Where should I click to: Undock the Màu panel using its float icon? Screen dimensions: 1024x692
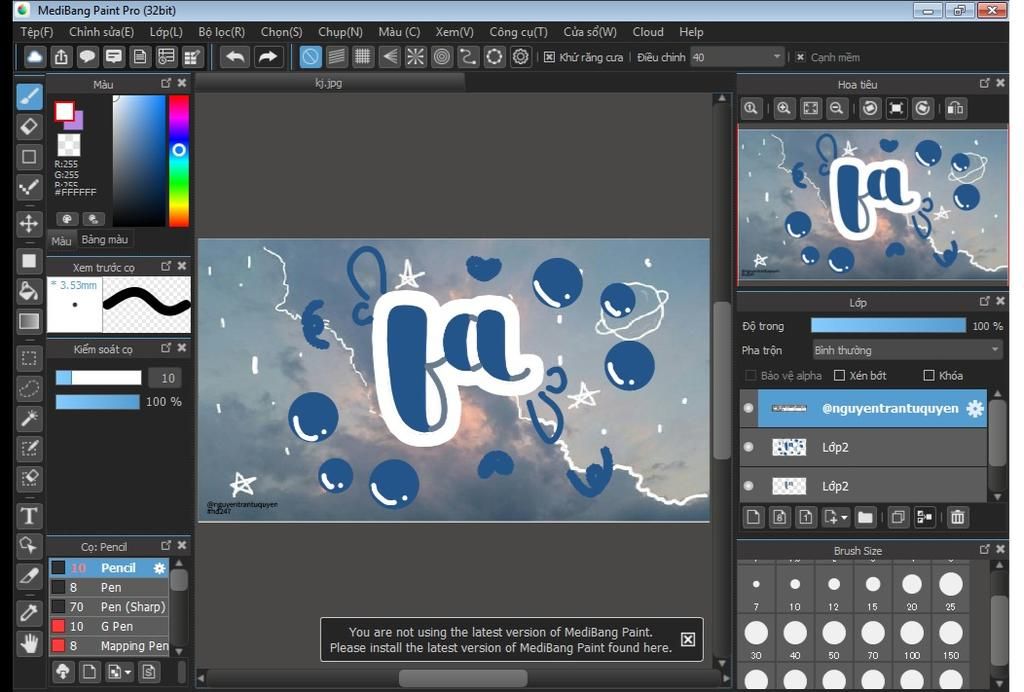point(166,83)
